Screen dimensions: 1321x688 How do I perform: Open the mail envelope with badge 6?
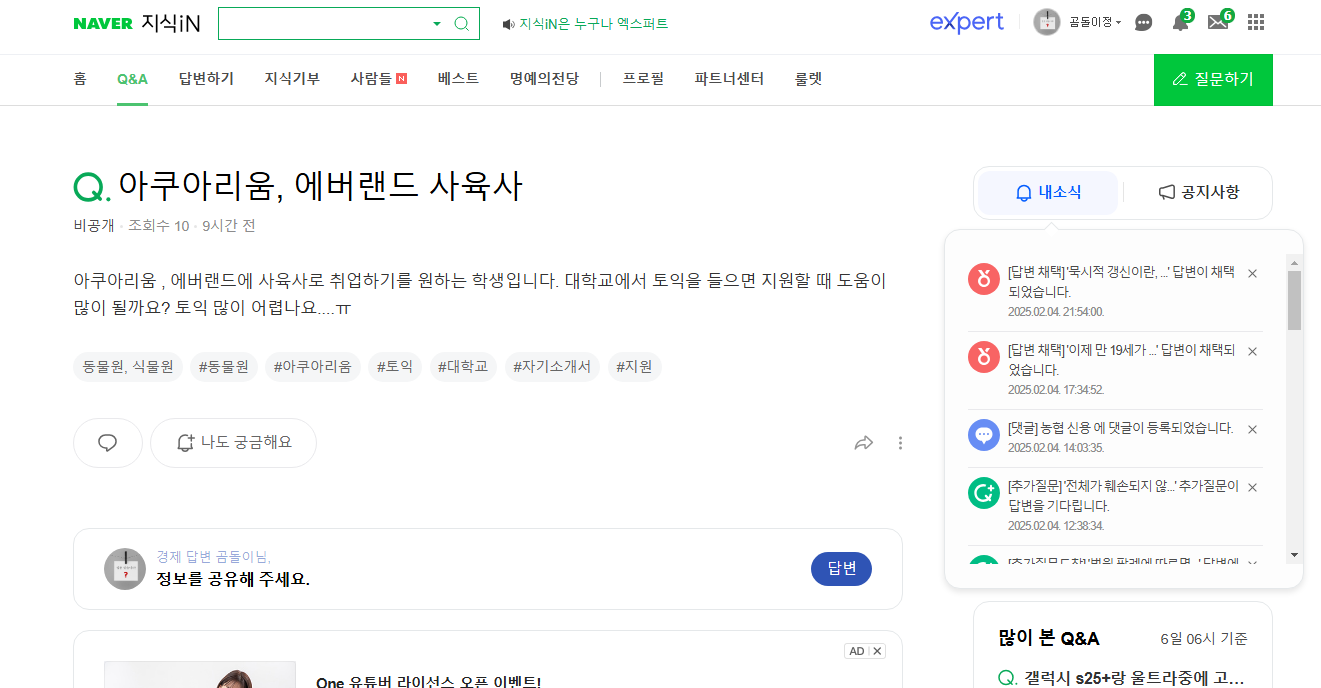pyautogui.click(x=1219, y=22)
